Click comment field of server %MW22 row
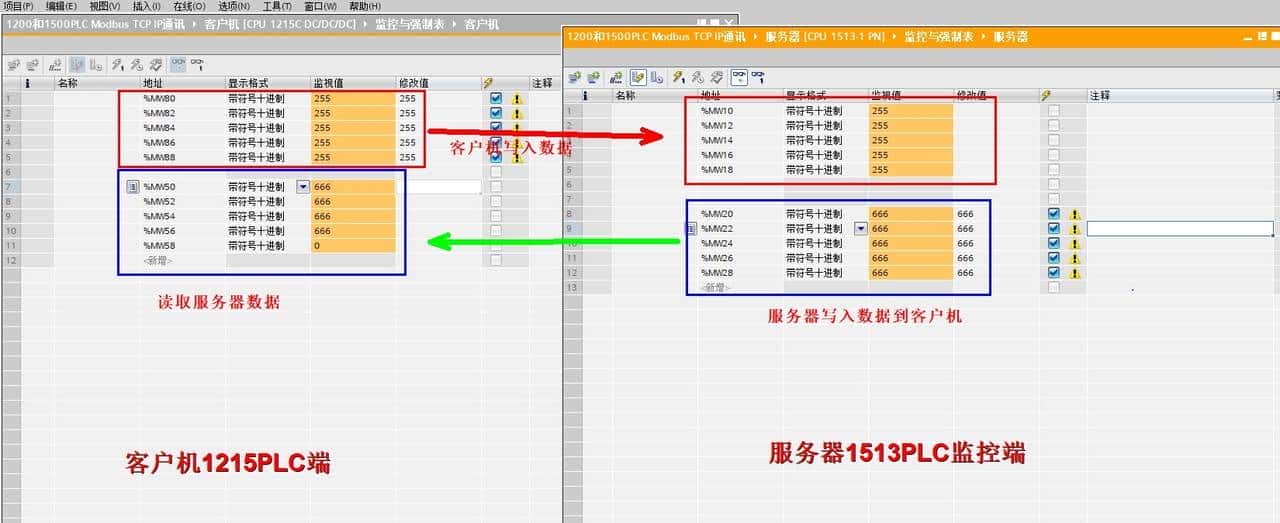Screen dimensions: 1280x523 1180,228
